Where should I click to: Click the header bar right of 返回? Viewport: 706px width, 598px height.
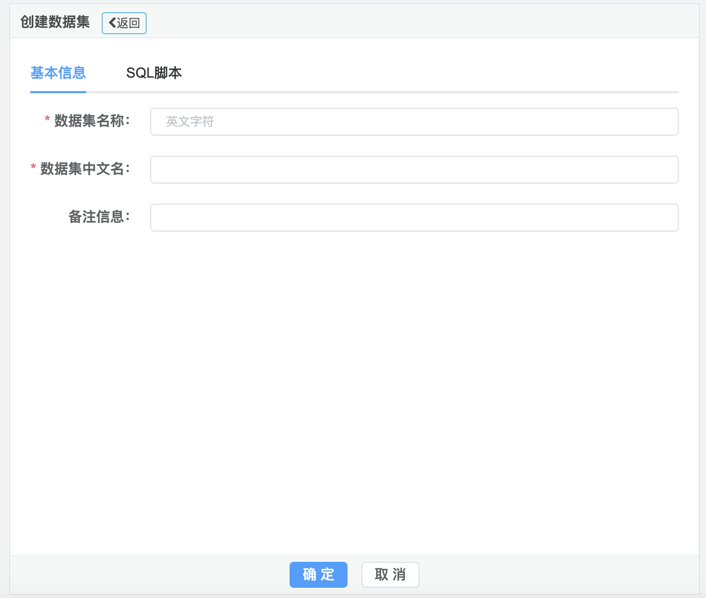pos(420,22)
